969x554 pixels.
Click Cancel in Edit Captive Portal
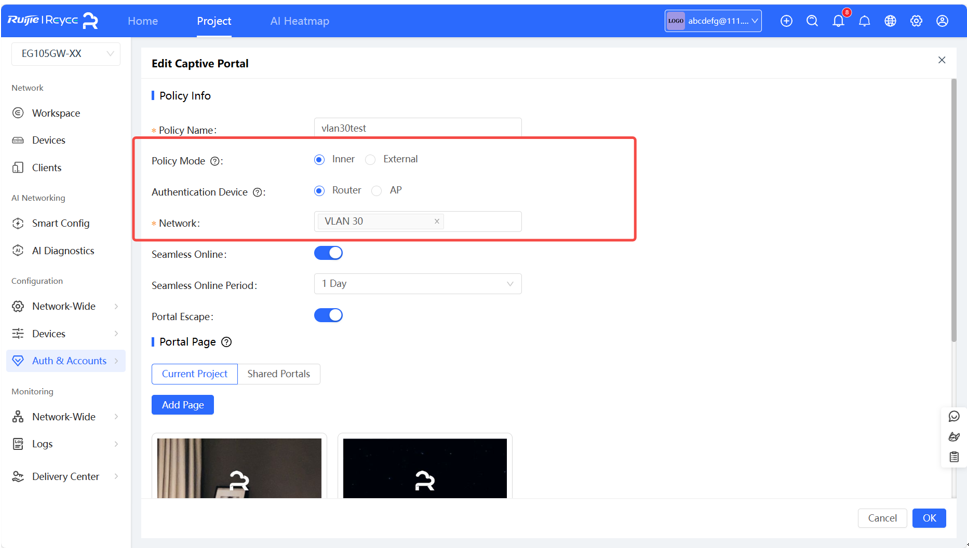coord(882,518)
